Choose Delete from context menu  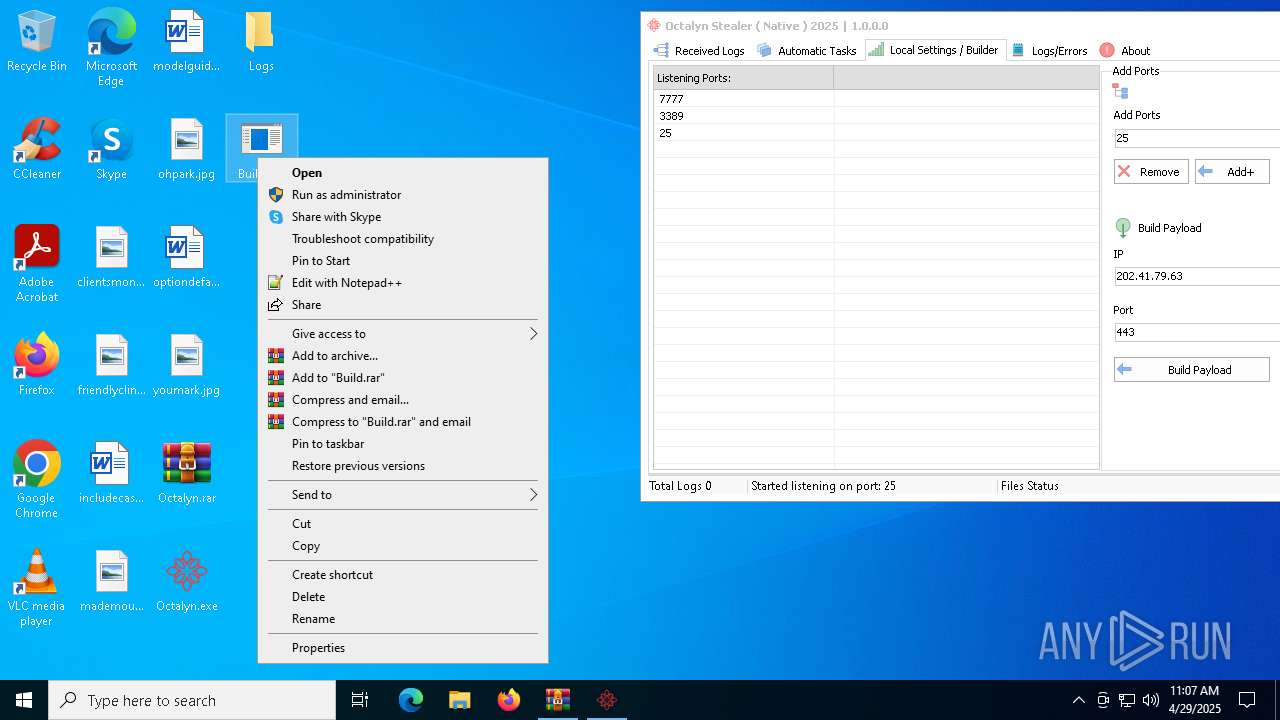(x=403, y=597)
